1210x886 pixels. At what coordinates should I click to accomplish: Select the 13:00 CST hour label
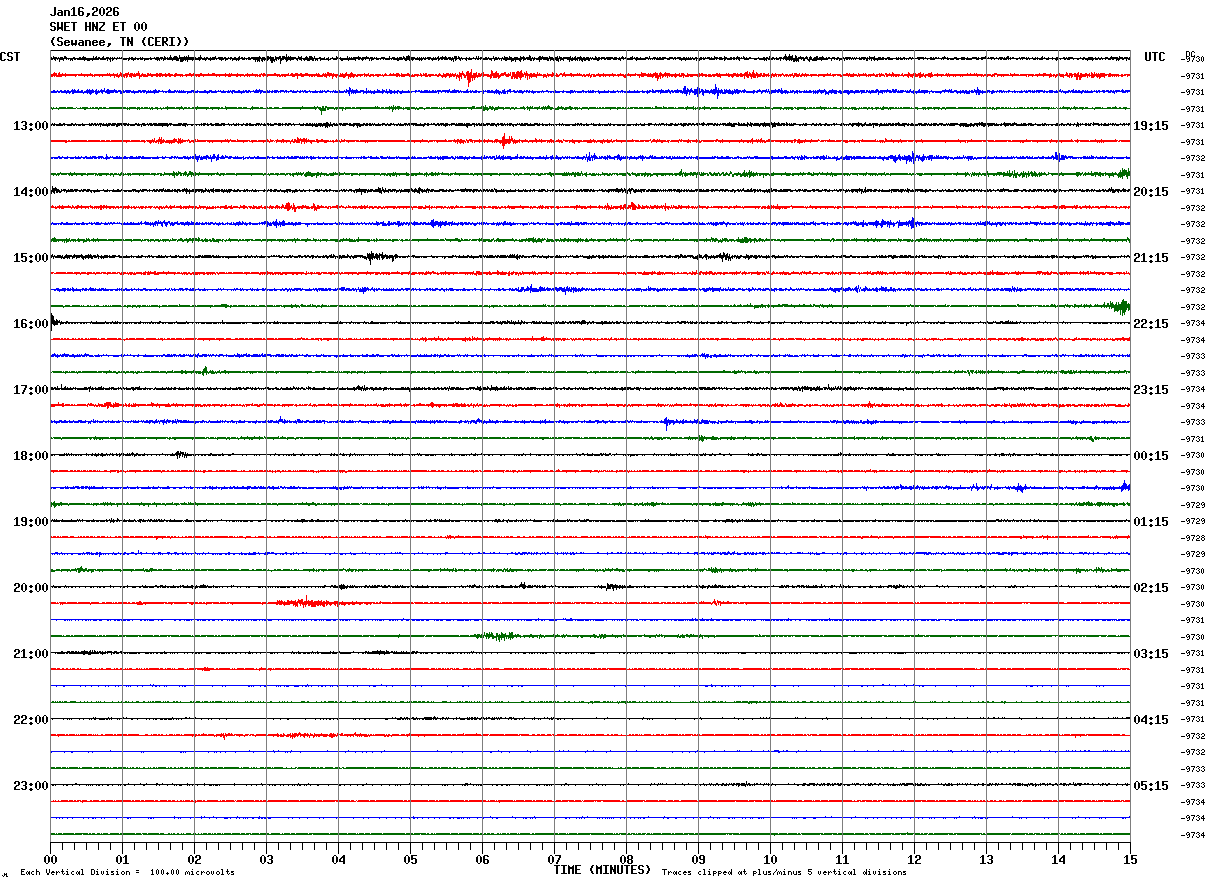pos(31,126)
